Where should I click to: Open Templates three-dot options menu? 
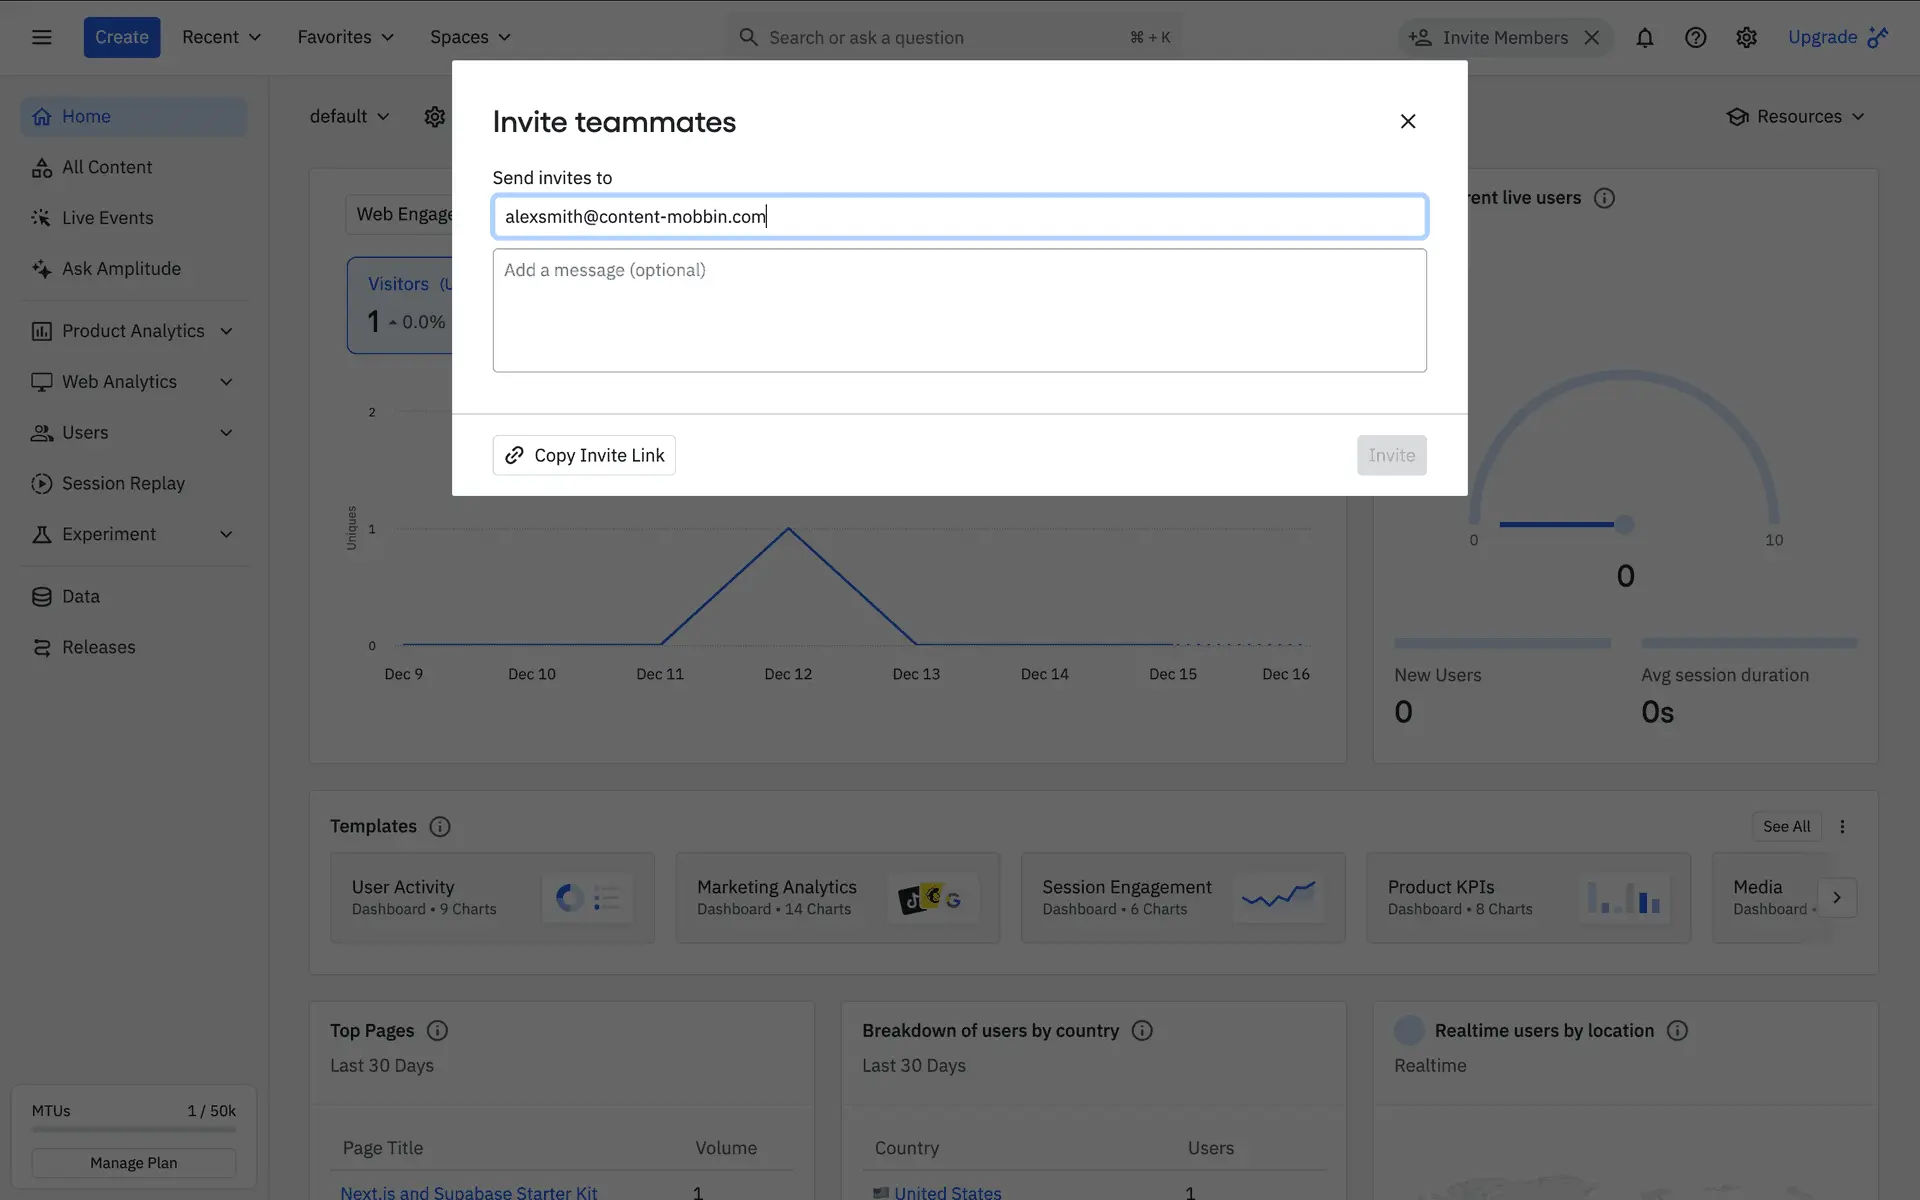click(1842, 826)
